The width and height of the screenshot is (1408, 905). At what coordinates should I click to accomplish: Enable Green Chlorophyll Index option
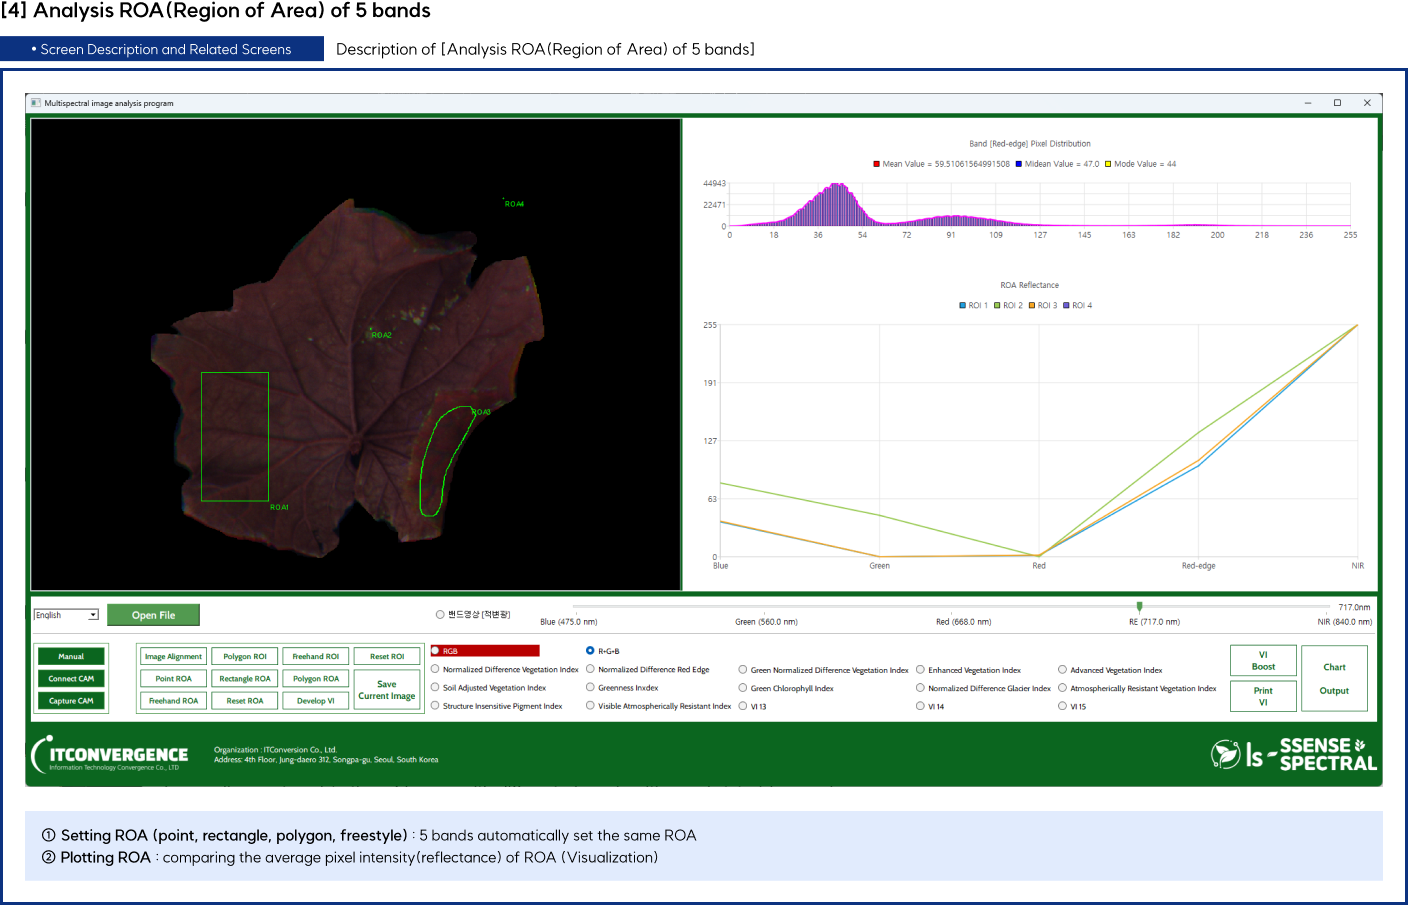[743, 688]
